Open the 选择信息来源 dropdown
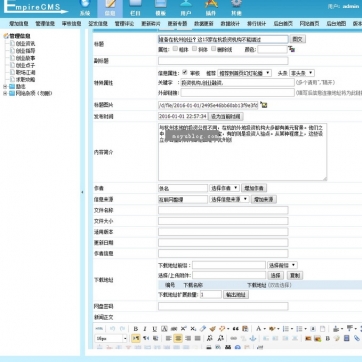Viewport: 362px width, 362px height. click(229, 199)
